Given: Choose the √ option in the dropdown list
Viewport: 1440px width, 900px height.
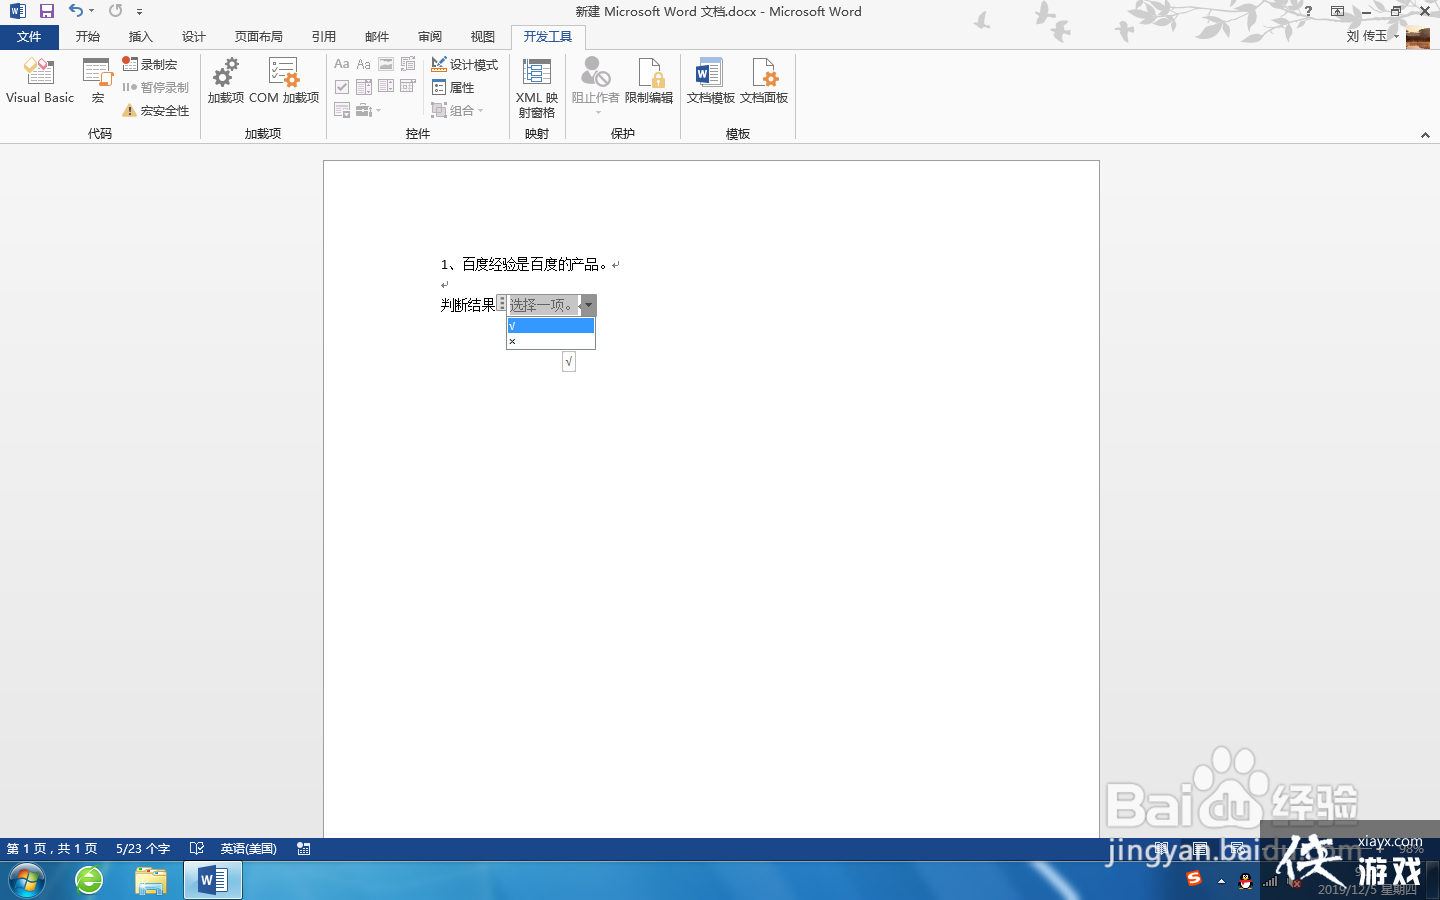Looking at the screenshot, I should pos(551,326).
